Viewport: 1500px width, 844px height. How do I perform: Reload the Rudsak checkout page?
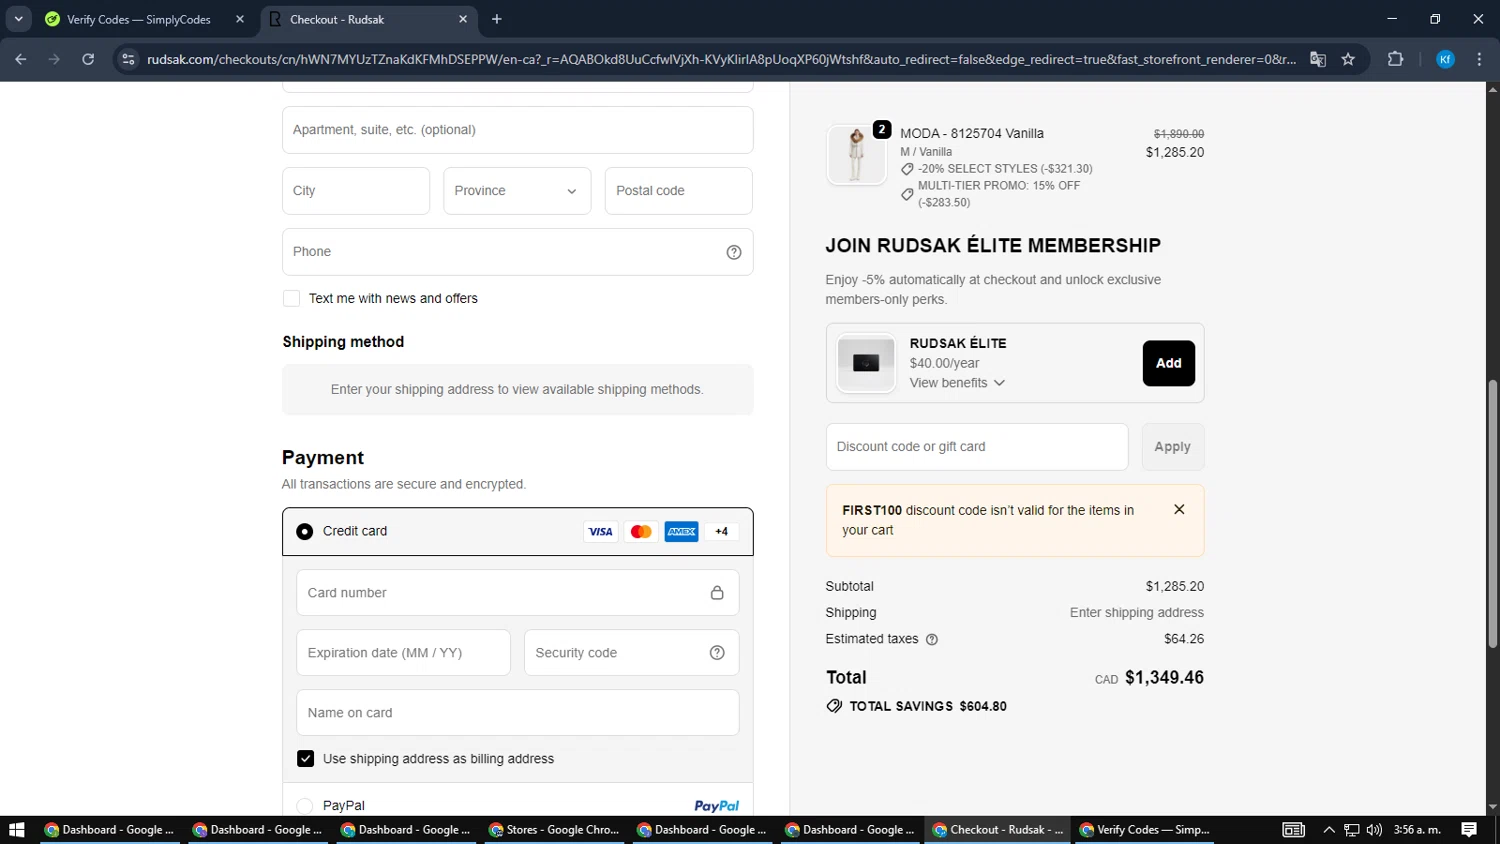(x=88, y=59)
